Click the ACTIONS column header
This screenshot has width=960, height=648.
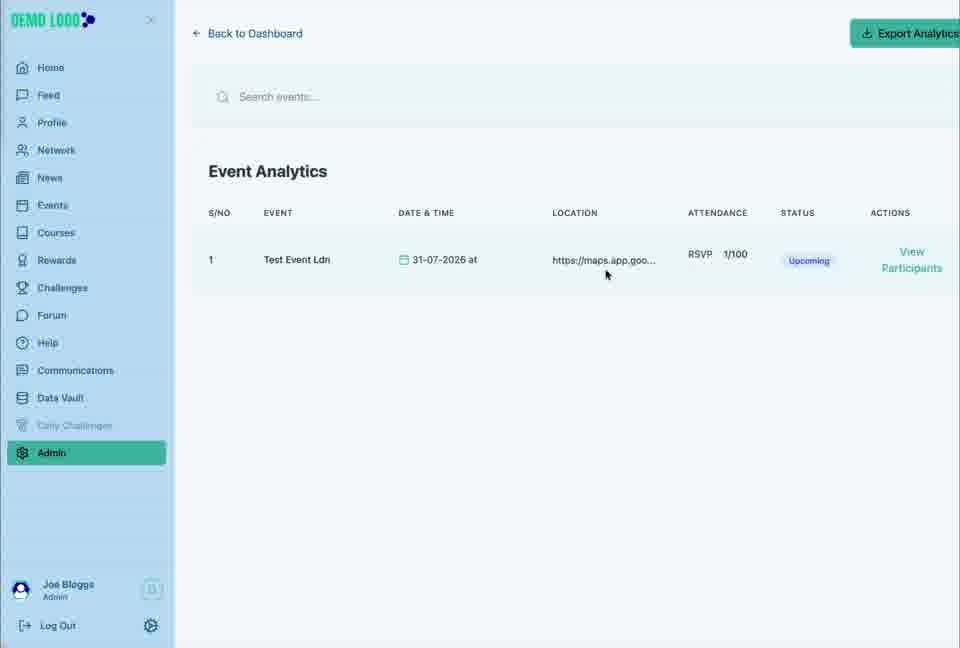pyautogui.click(x=890, y=213)
